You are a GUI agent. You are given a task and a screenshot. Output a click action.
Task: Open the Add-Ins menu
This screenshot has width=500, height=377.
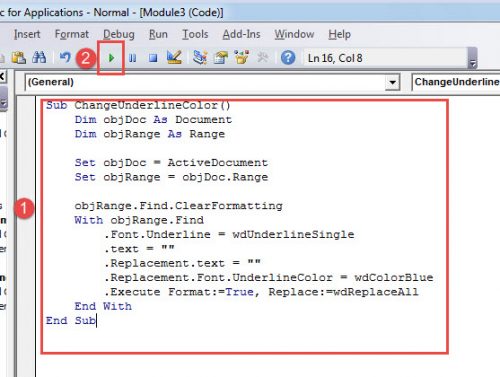point(241,34)
